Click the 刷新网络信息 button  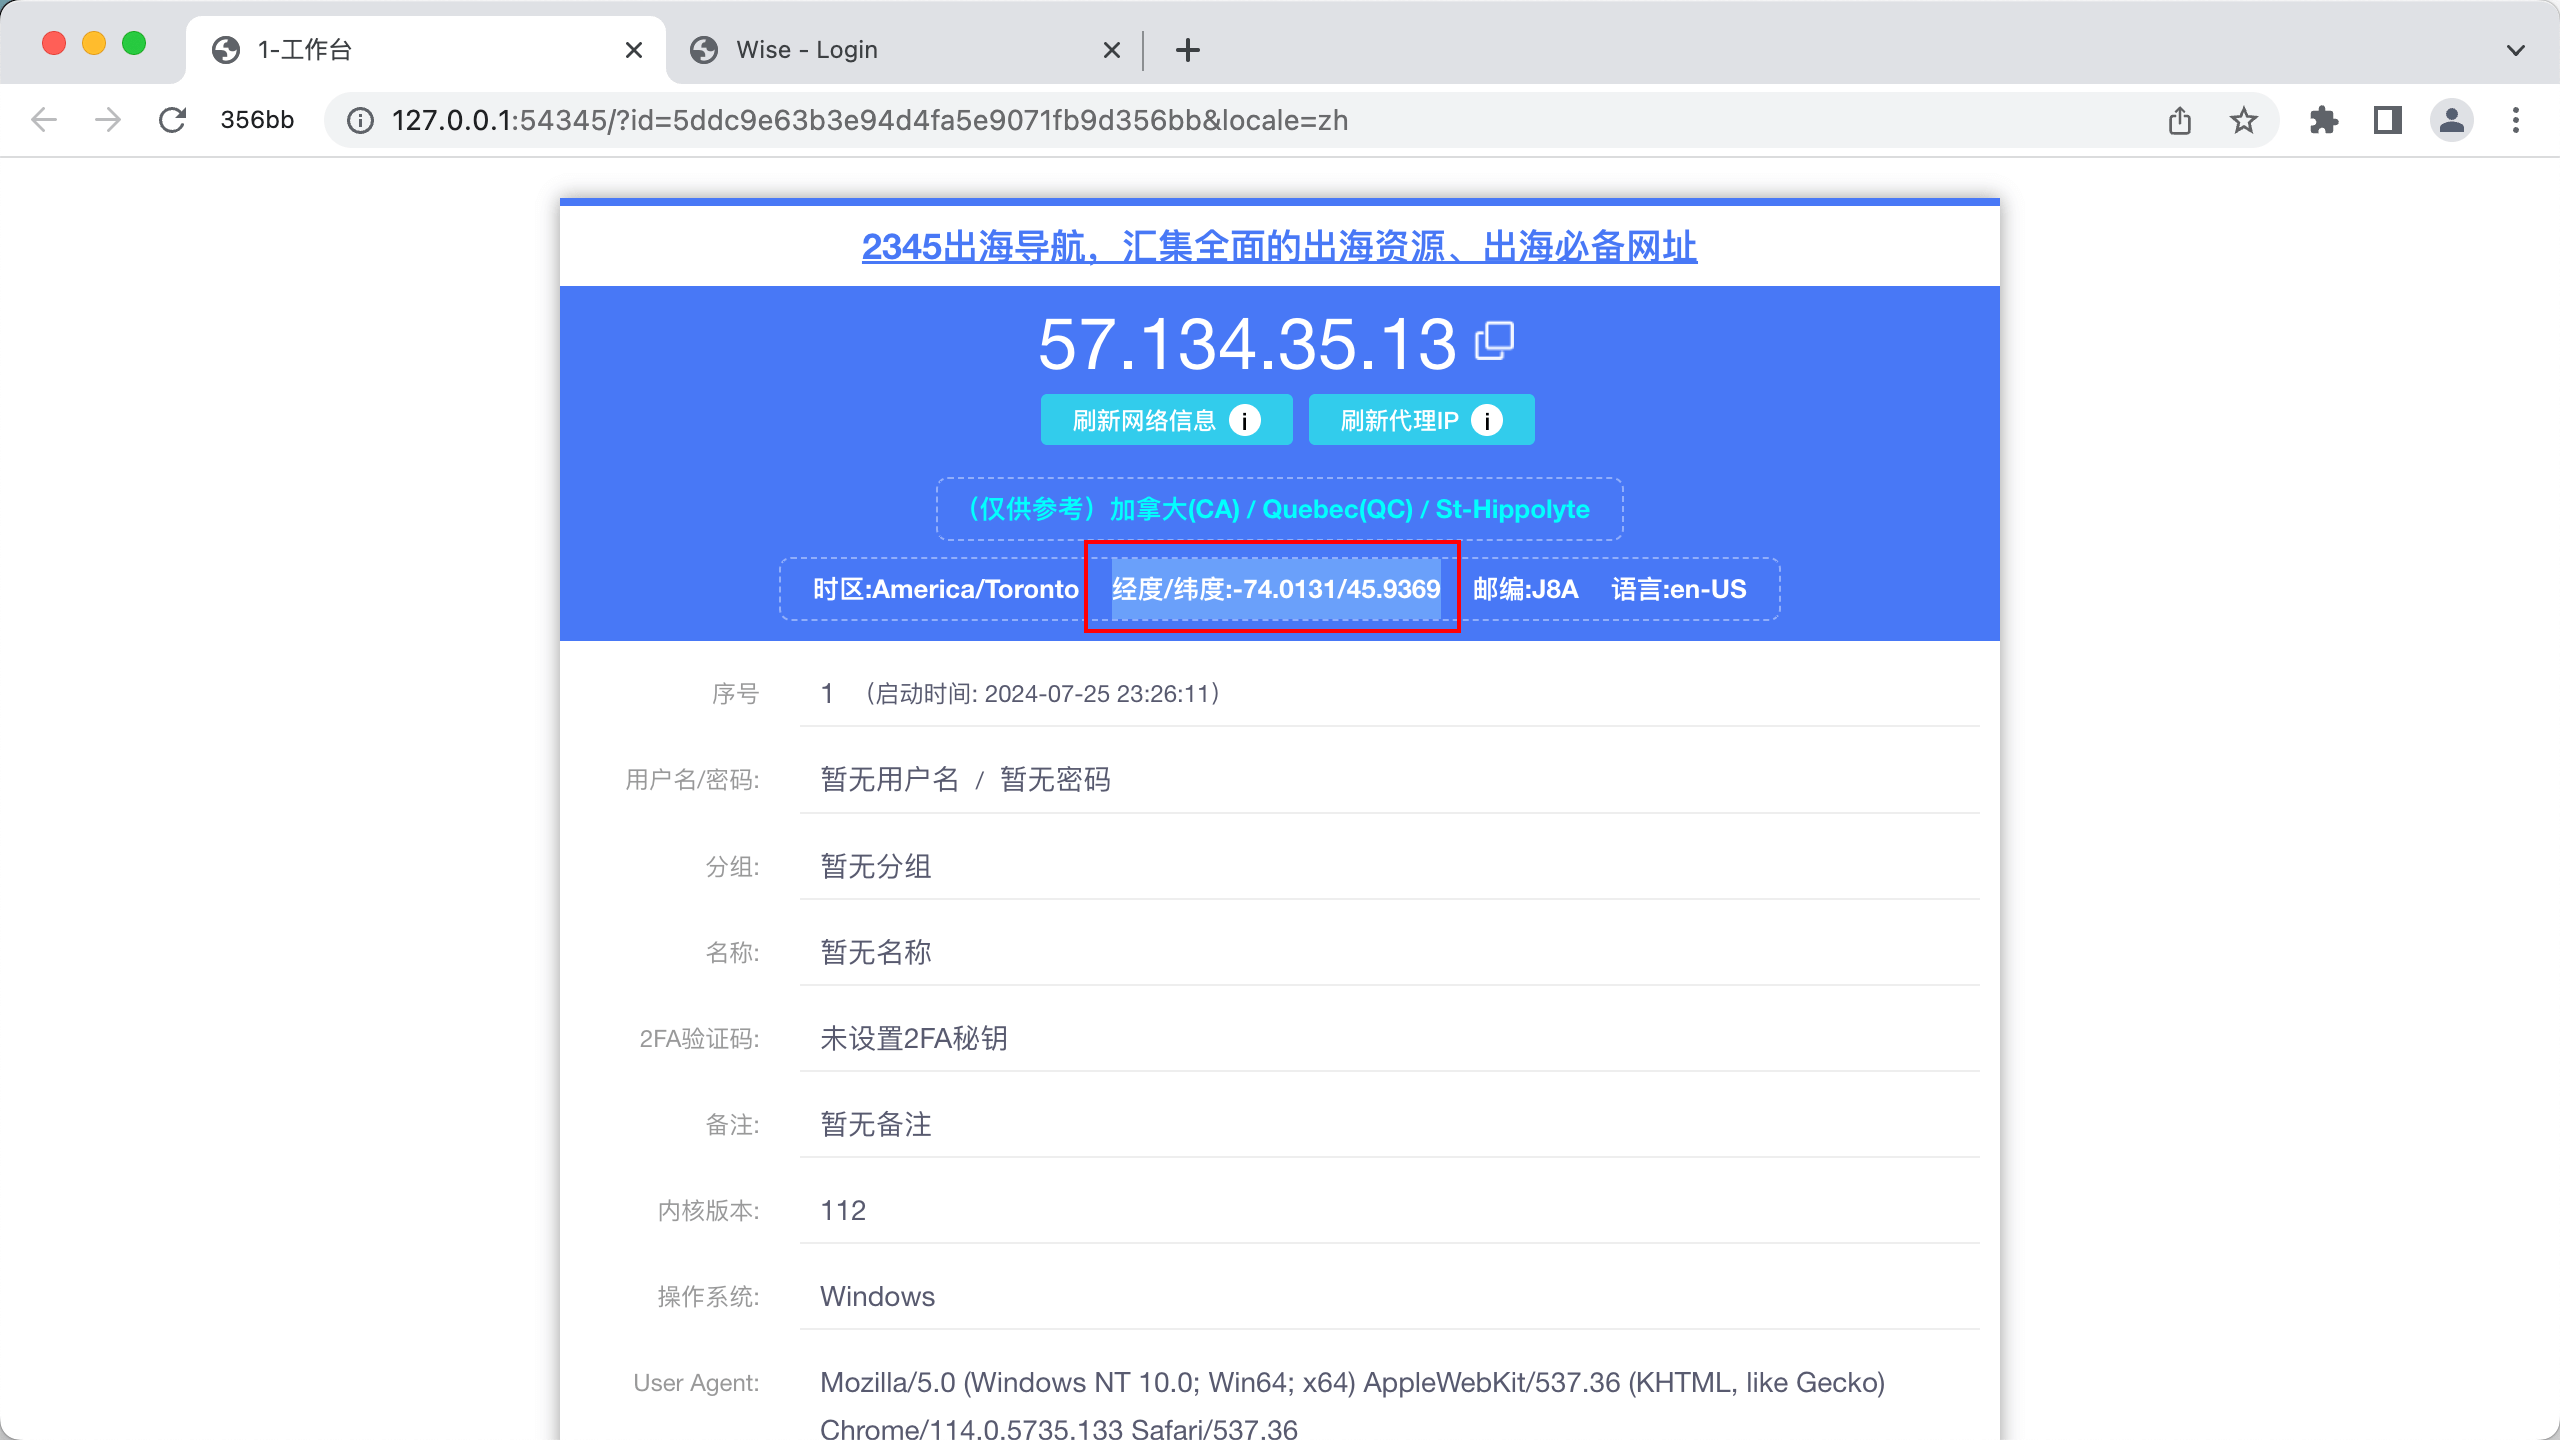[1143, 421]
